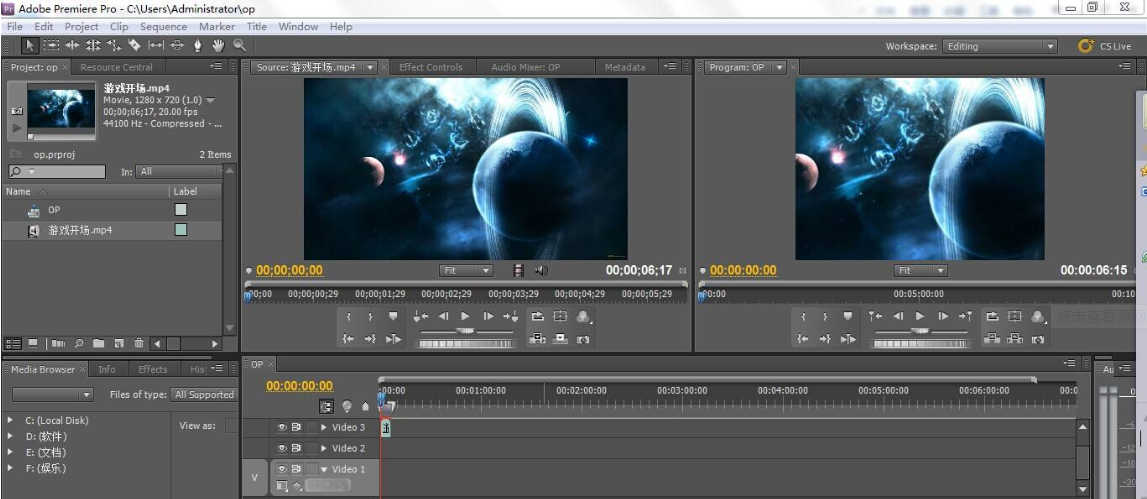Toggle track lock box on Video 2
The height and width of the screenshot is (499, 1147).
click(312, 448)
